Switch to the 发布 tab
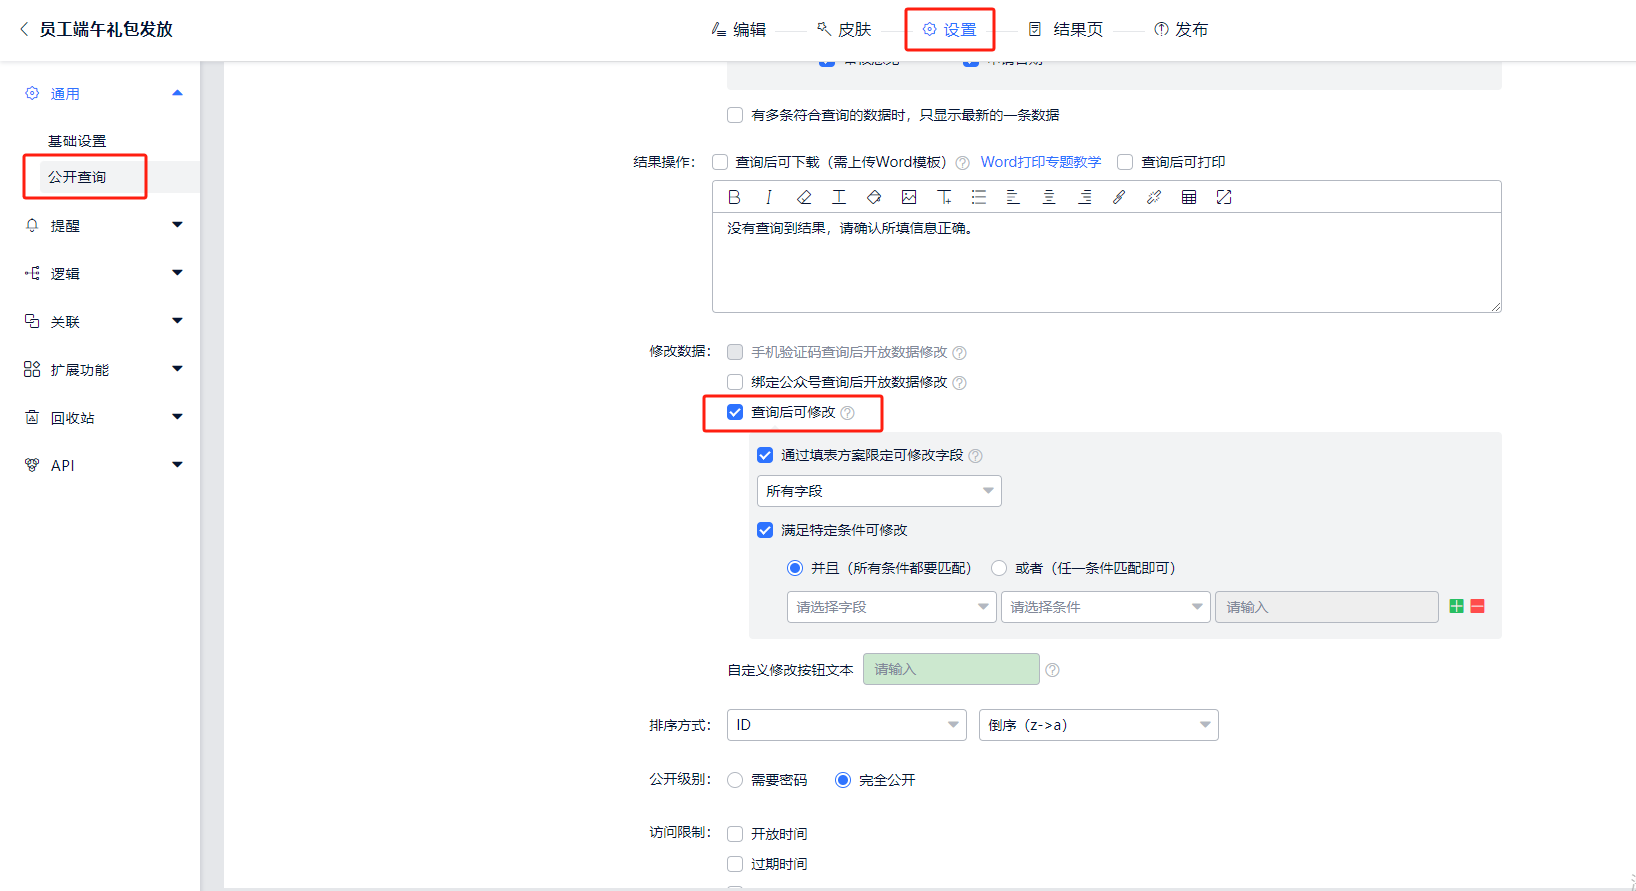Image resolution: width=1636 pixels, height=891 pixels. coord(1181,30)
